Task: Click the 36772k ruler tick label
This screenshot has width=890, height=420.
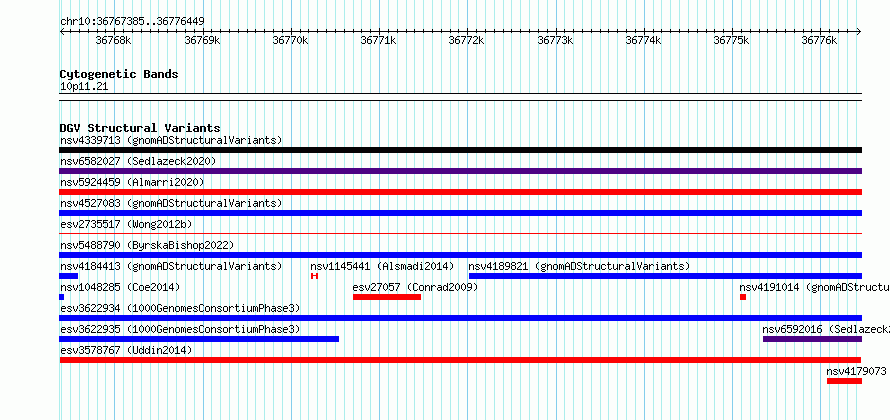Action: pos(467,40)
